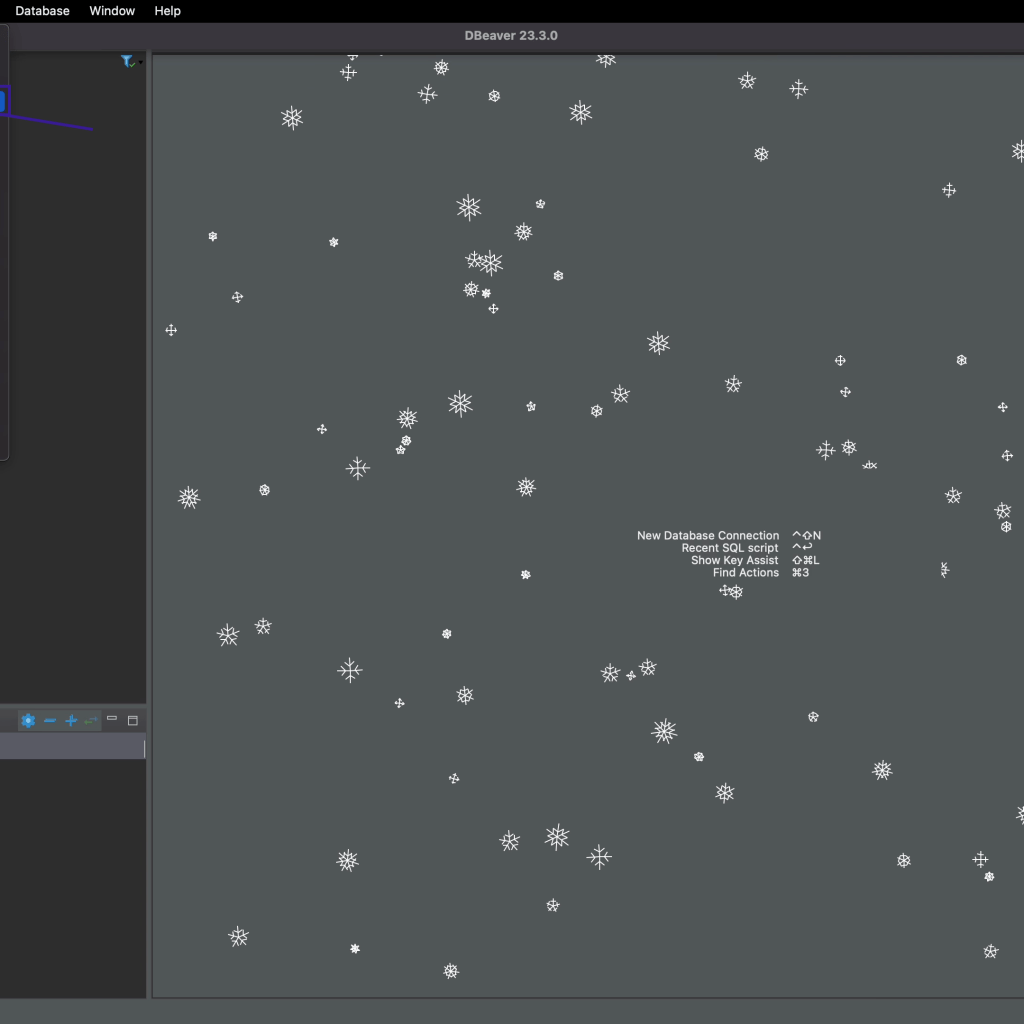
Task: Open the Database menu
Action: pyautogui.click(x=42, y=11)
